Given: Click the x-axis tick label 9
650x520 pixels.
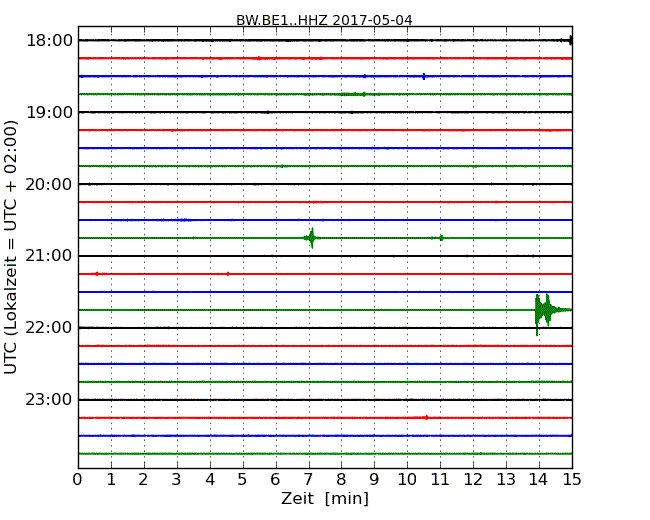Looking at the screenshot, I should click(x=374, y=479).
